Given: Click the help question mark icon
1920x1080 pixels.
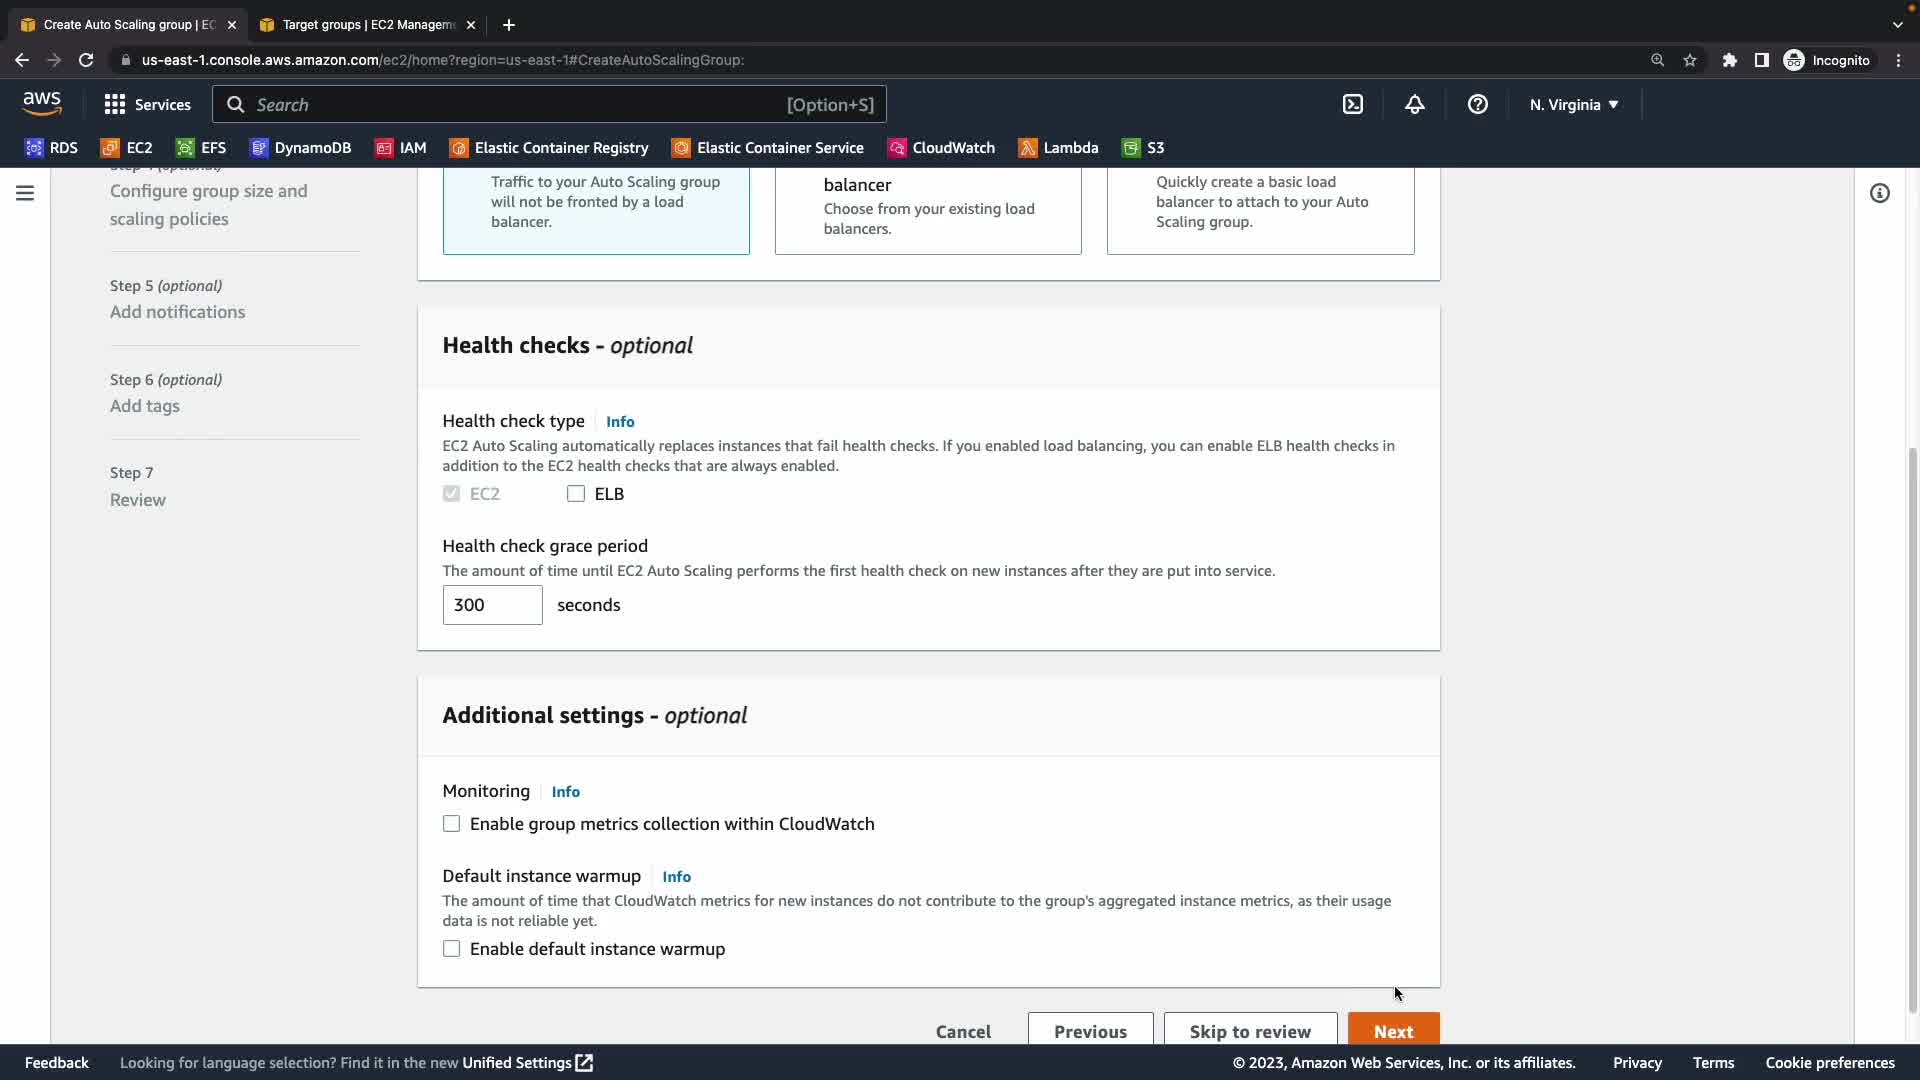Looking at the screenshot, I should (1477, 104).
